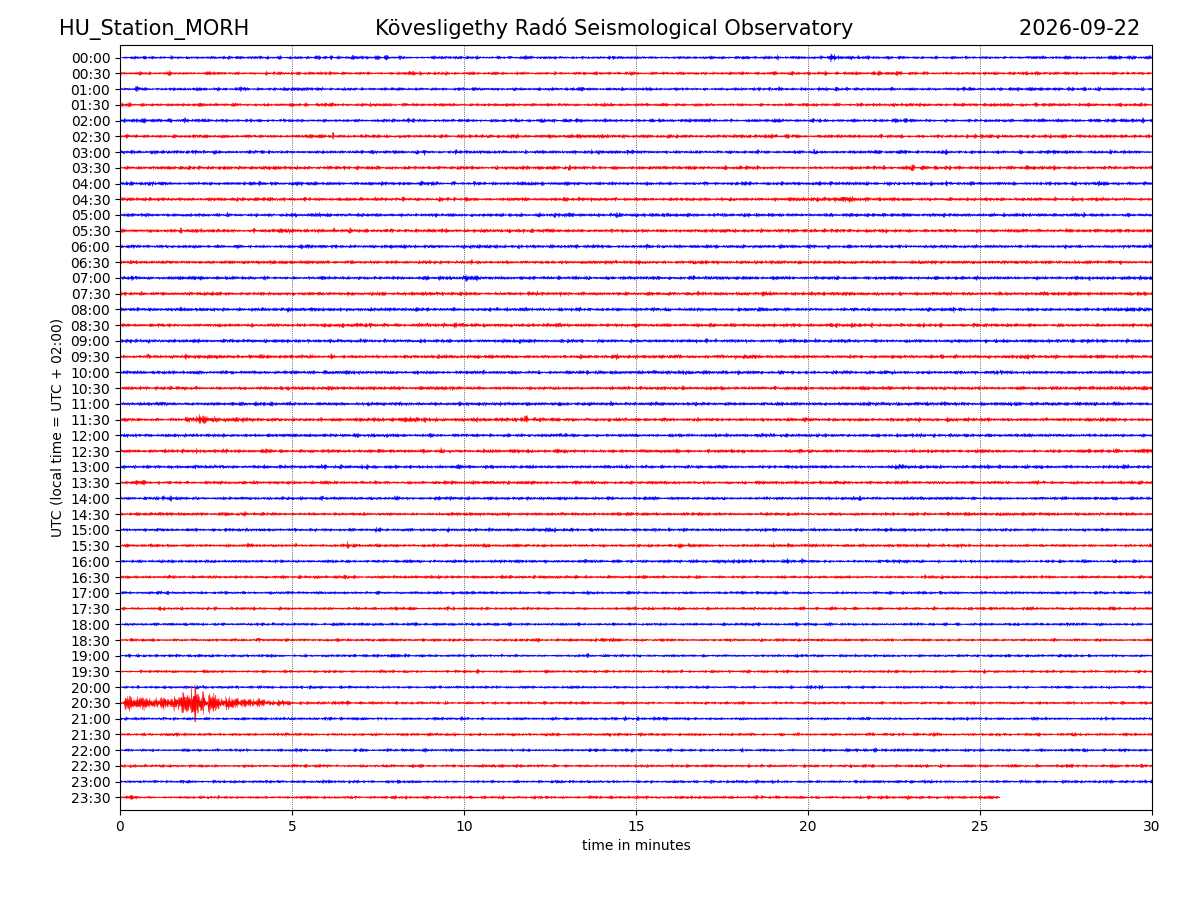Select the 15 tick on the minutes axis
The height and width of the screenshot is (900, 1200).
[636, 826]
